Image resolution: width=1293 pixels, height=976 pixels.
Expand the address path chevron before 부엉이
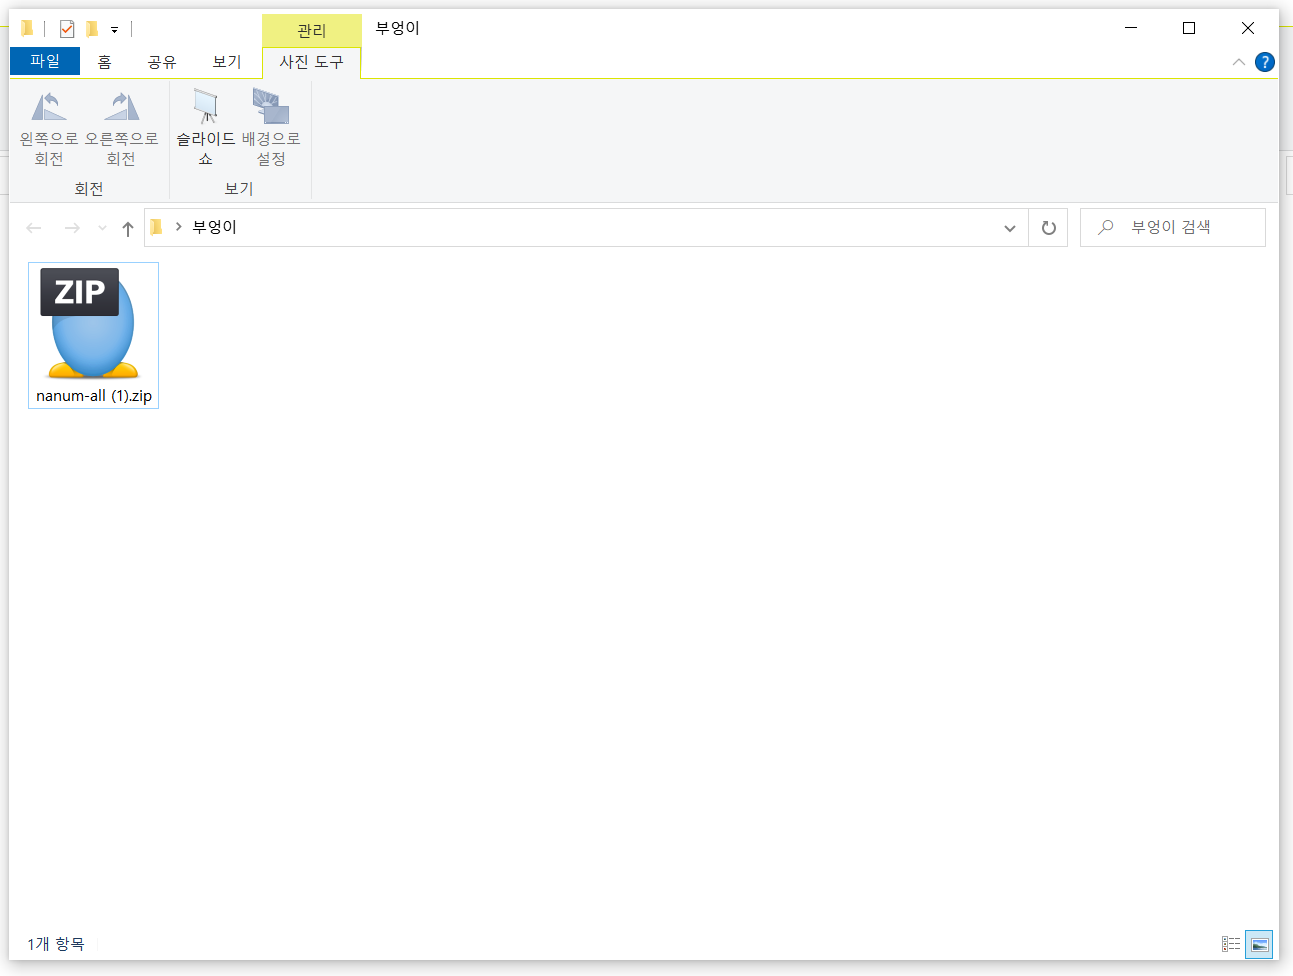[x=178, y=227]
